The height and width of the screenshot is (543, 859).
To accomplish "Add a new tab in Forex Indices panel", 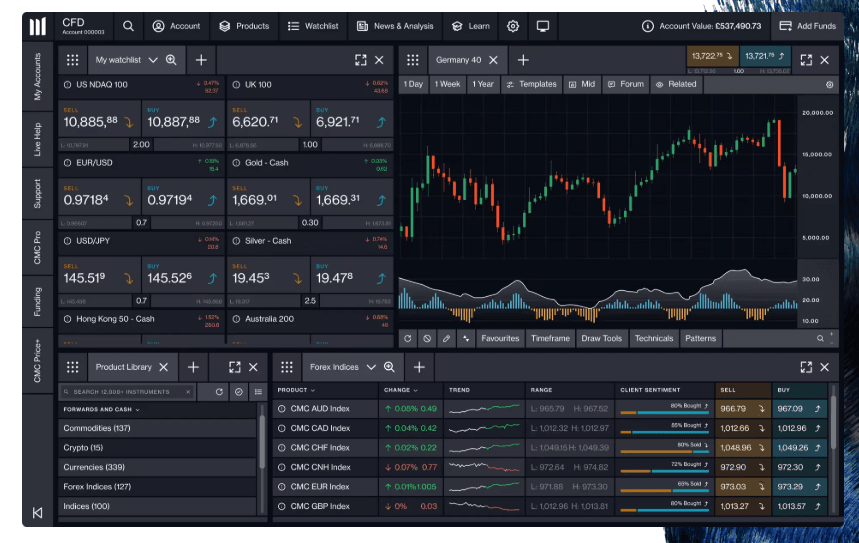I will (x=419, y=367).
